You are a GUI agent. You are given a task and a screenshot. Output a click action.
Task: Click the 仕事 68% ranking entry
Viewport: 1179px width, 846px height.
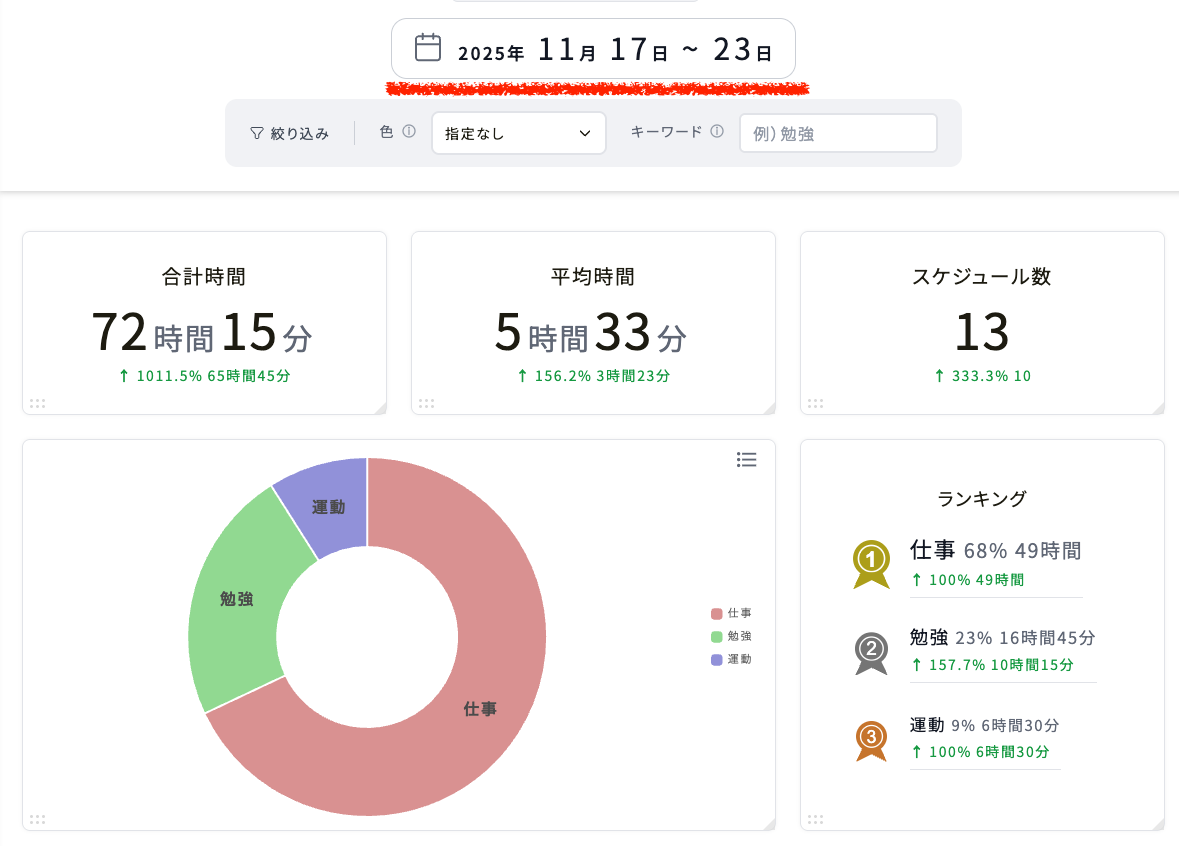pos(996,564)
